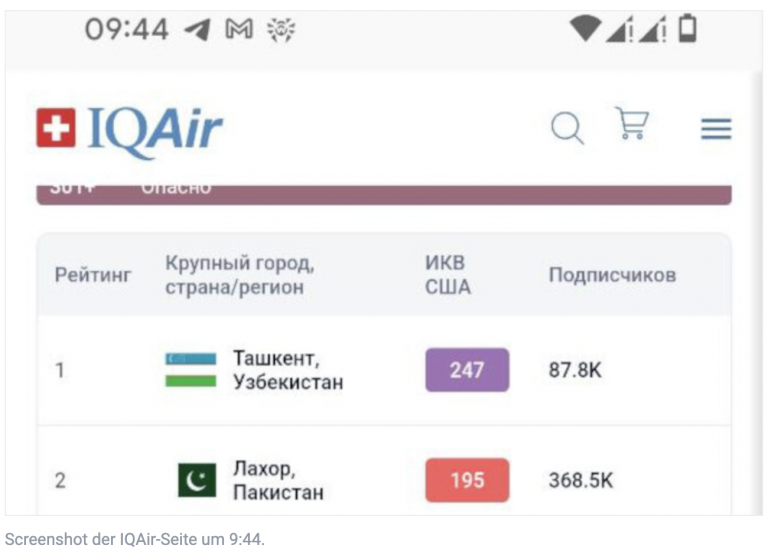This screenshot has width=768, height=555.
Task: Tap the Wi-Fi status icon
Action: 585,29
